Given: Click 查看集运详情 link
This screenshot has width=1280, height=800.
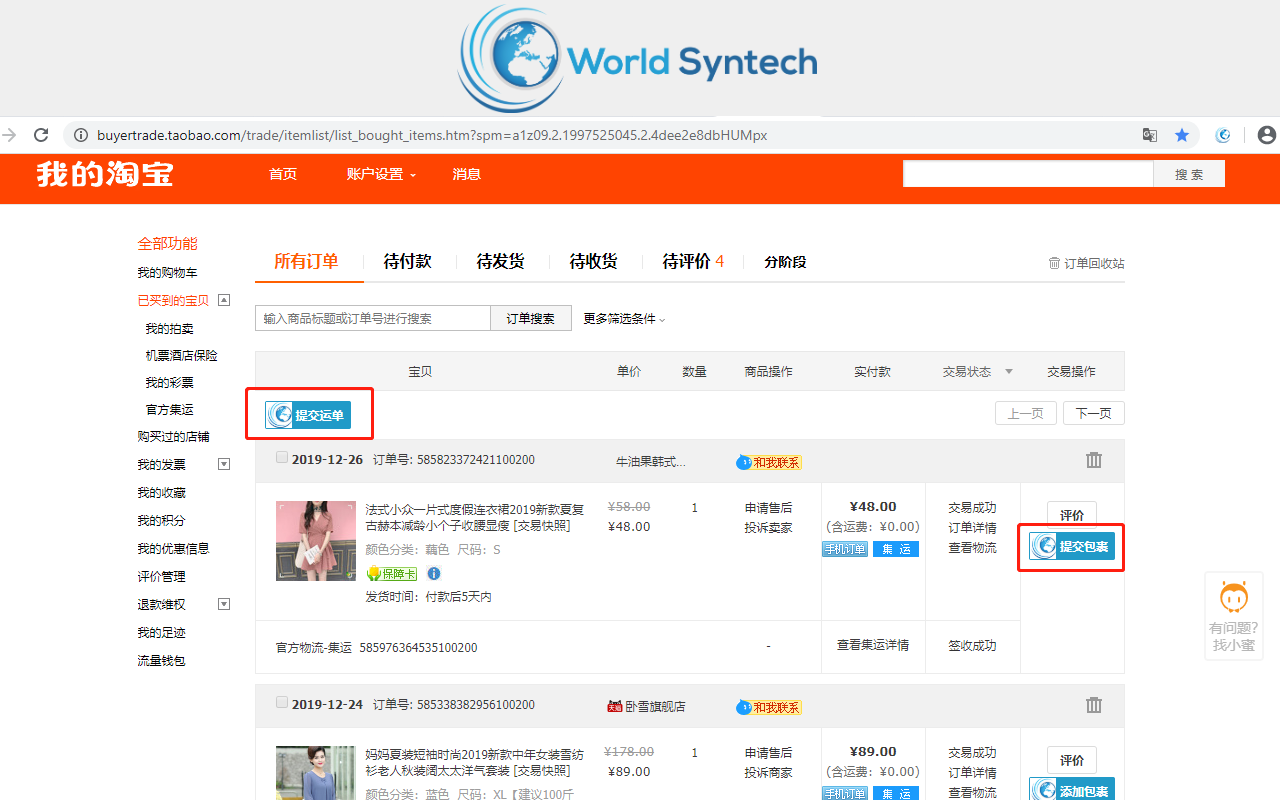Looking at the screenshot, I should 873,645.
